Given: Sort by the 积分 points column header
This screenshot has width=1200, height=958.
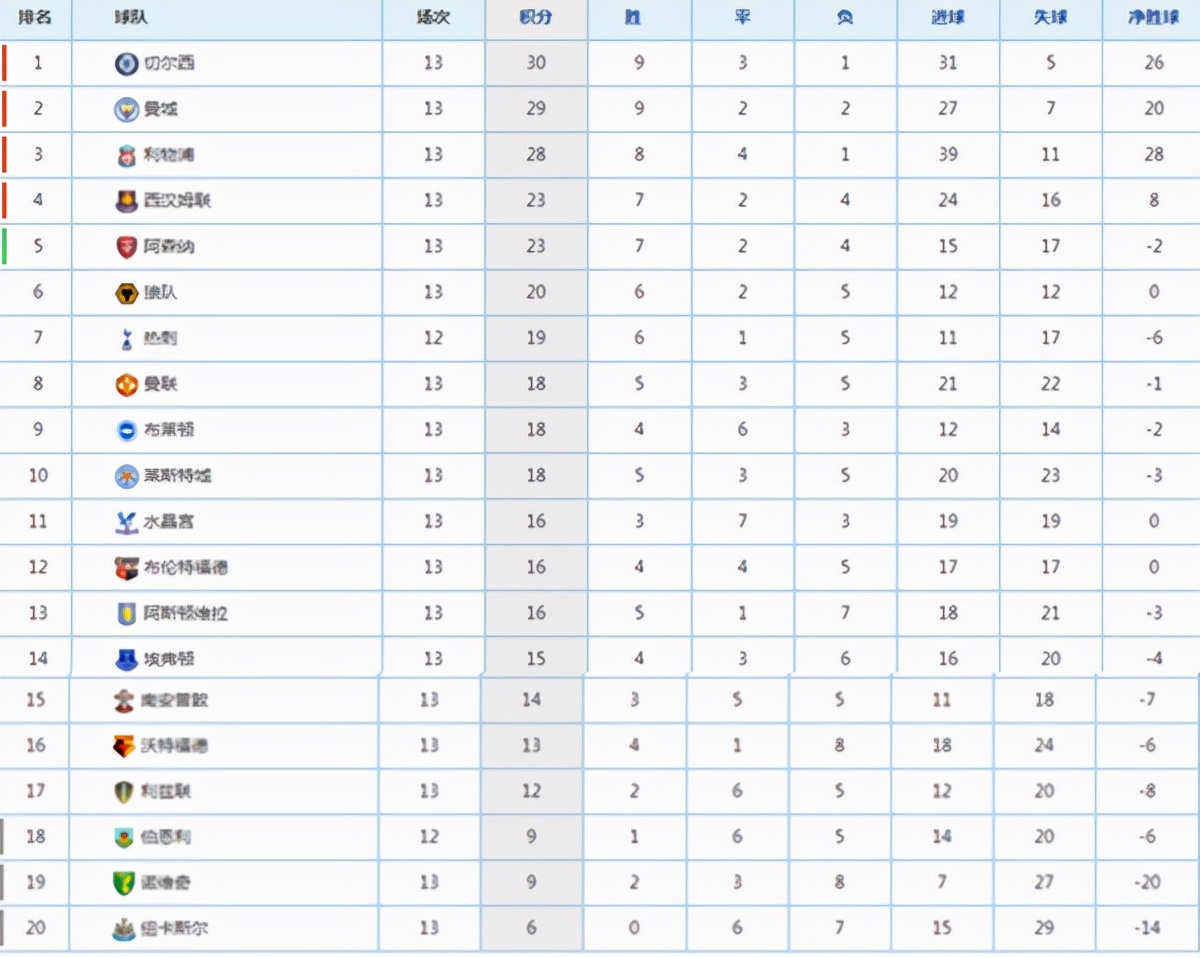Looking at the screenshot, I should [536, 19].
